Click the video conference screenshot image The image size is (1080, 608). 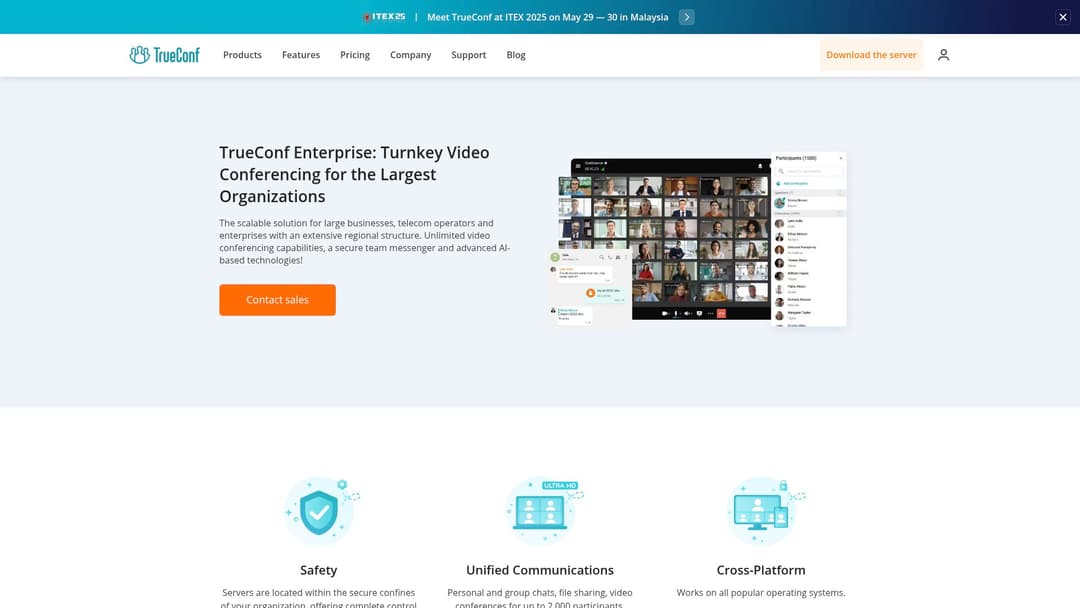click(697, 239)
